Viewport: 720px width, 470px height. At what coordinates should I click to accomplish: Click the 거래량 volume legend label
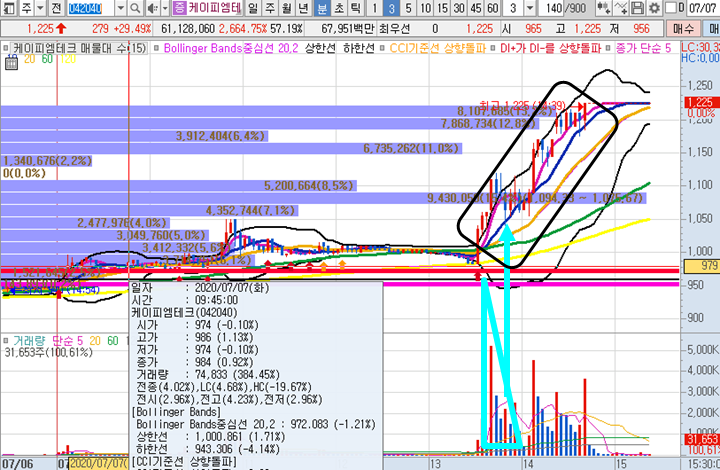point(28,341)
